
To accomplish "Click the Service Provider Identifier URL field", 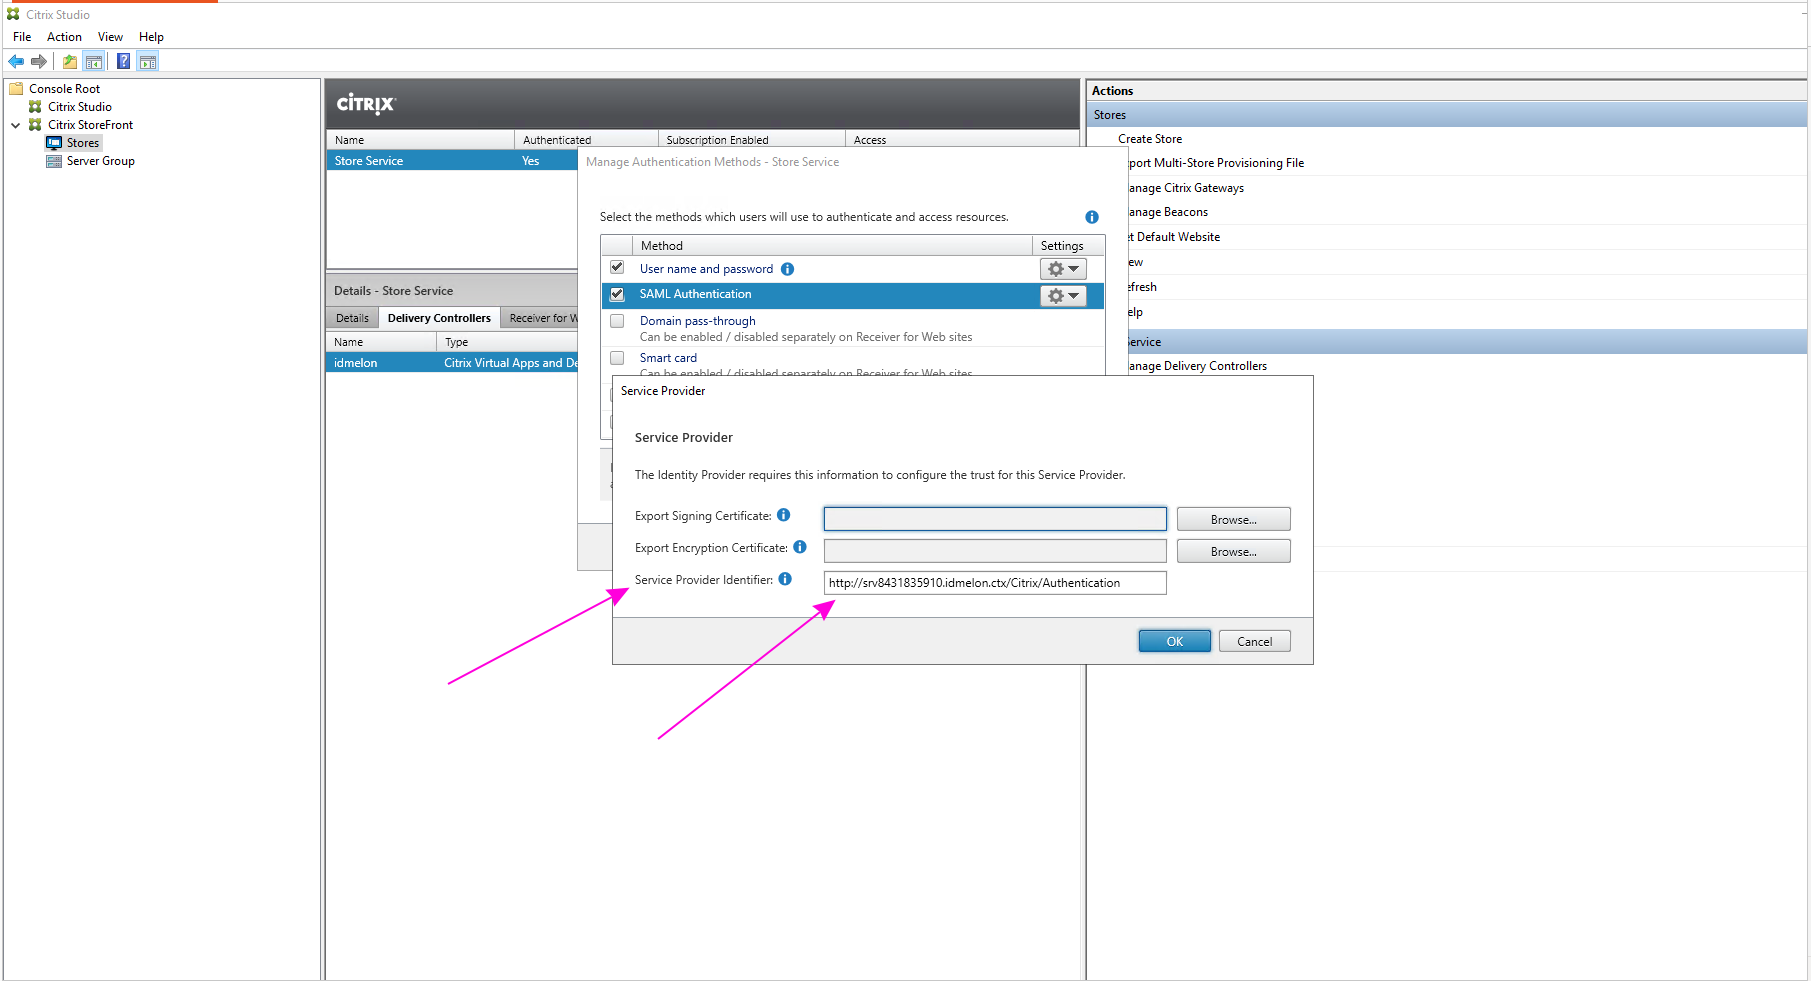I will pyautogui.click(x=995, y=583).
